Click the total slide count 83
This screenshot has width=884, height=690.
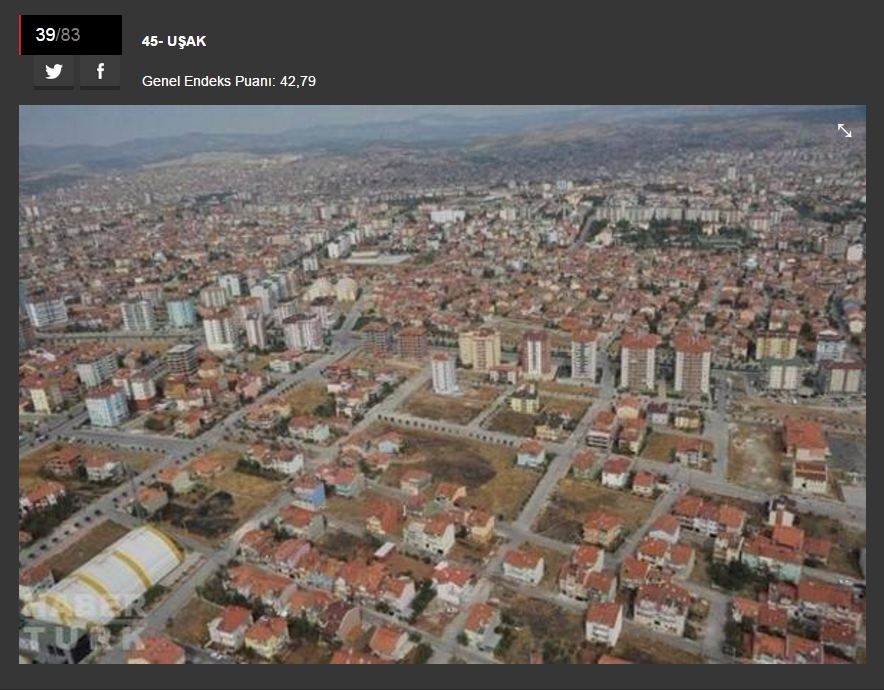point(70,35)
